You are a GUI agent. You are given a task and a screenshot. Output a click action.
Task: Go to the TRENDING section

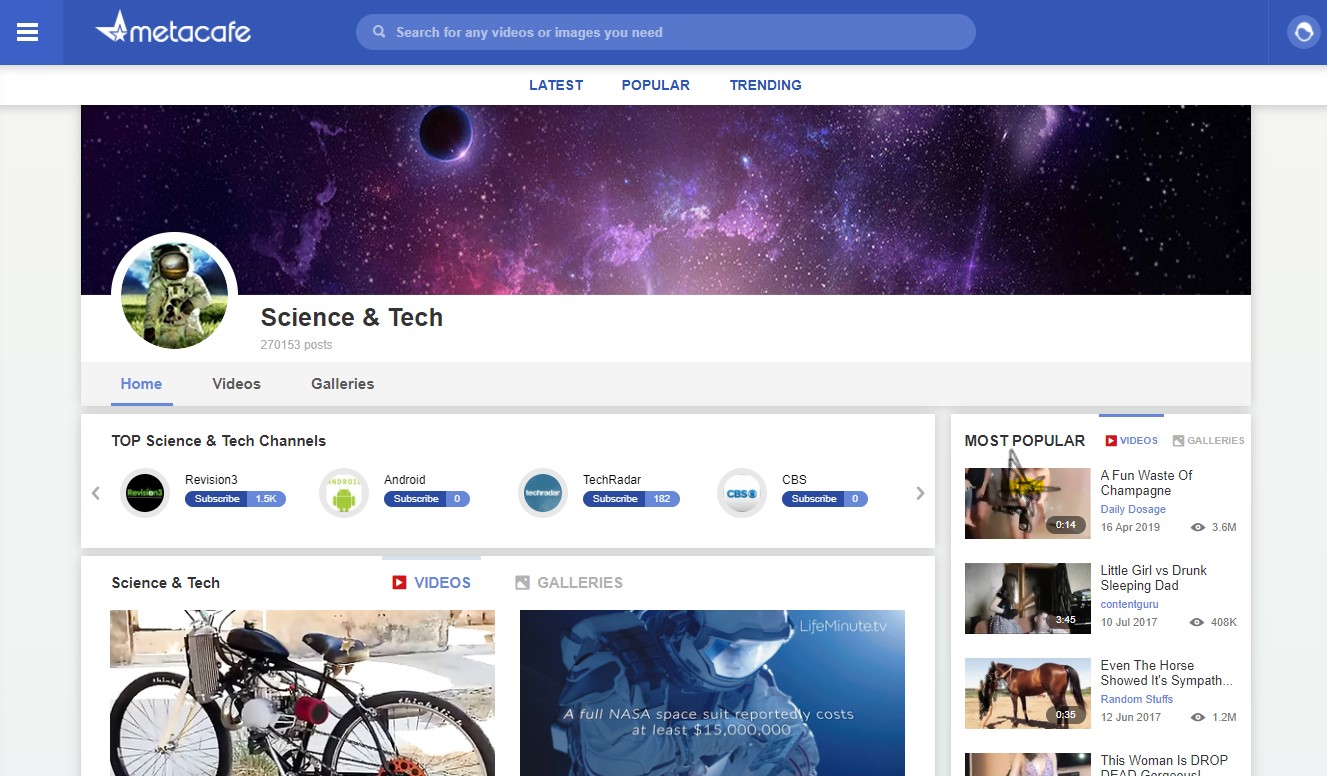[766, 85]
